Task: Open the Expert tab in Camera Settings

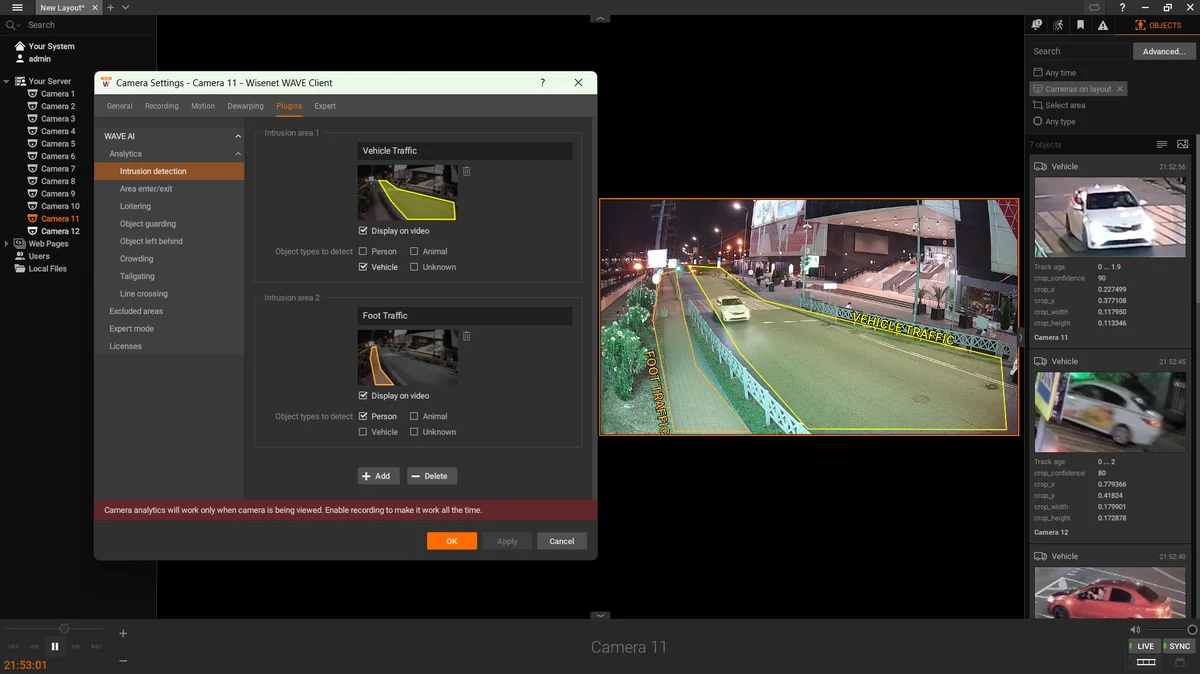Action: click(323, 105)
